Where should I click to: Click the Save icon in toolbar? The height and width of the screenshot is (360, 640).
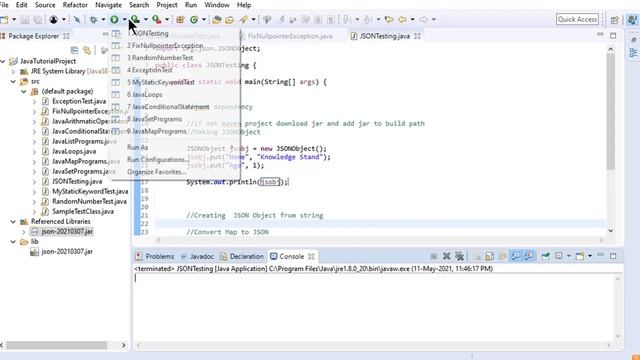(x=24, y=19)
